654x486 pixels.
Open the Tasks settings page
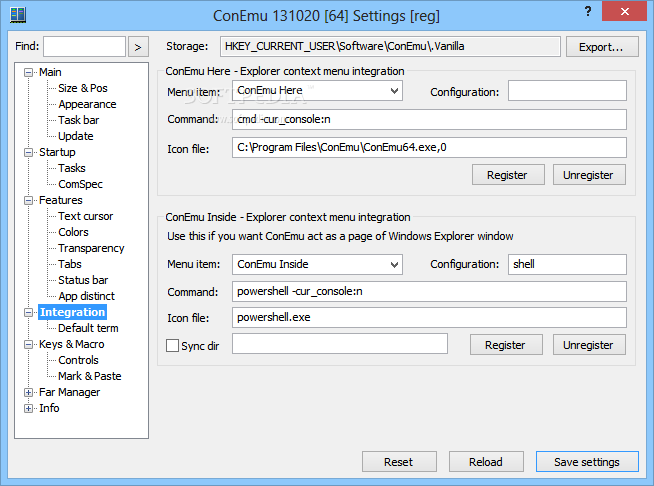coord(72,168)
